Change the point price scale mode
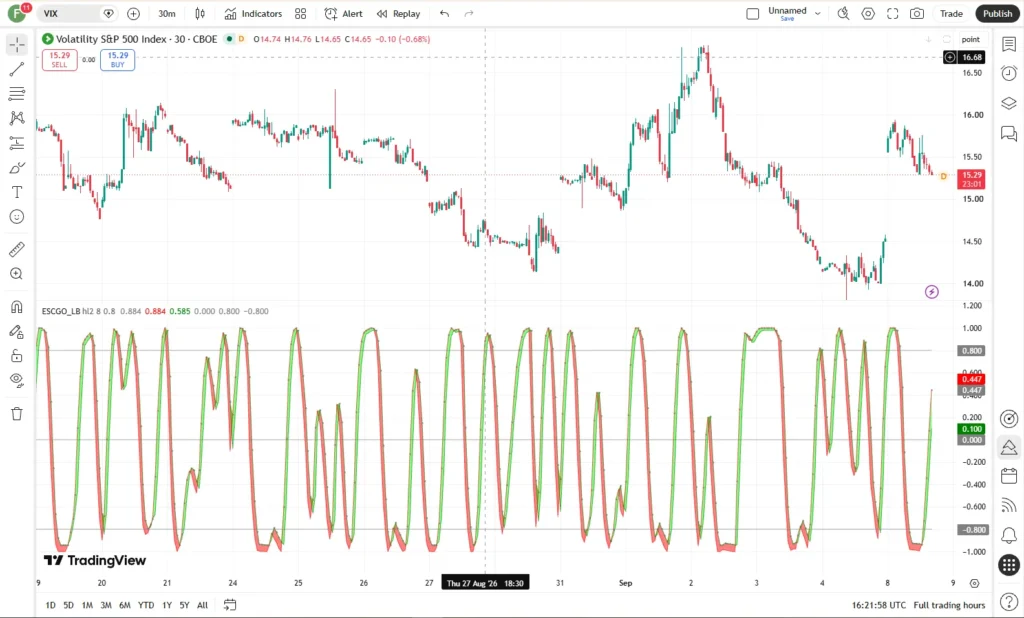 click(970, 39)
